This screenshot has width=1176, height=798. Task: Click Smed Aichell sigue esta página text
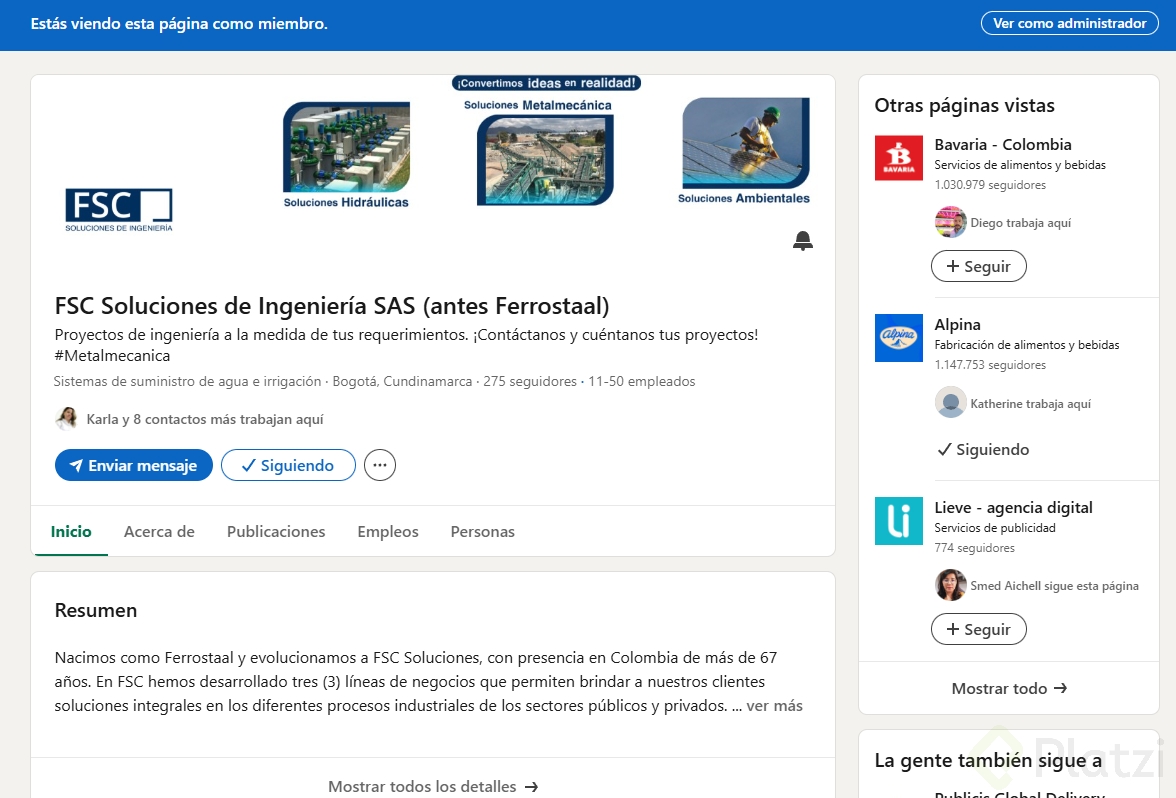[x=1054, y=586]
